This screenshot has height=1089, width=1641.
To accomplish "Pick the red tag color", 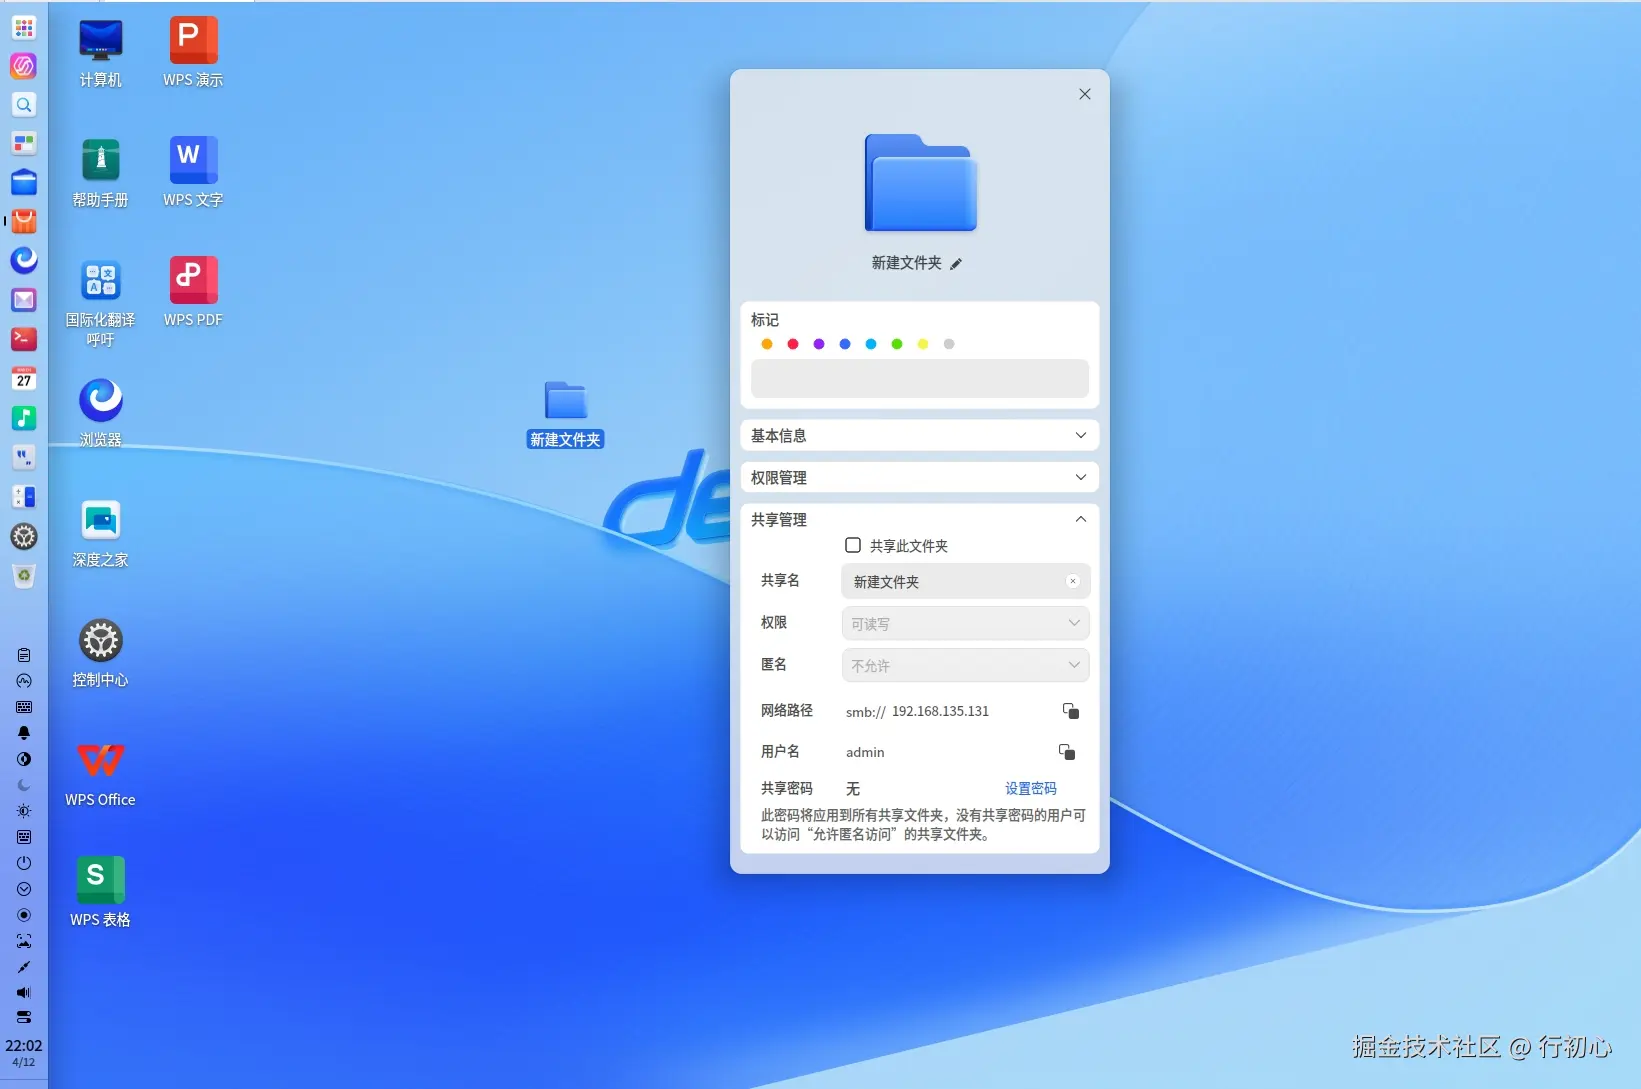I will click(x=793, y=344).
